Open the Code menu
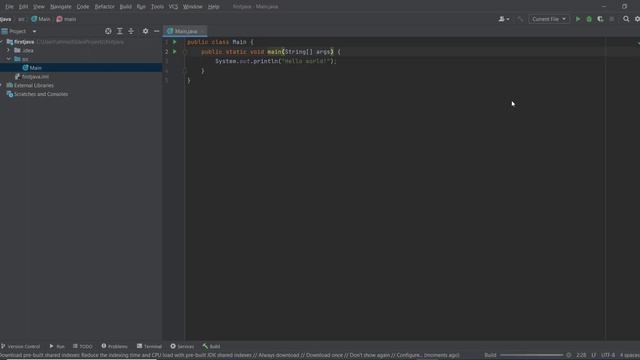Screen dimensions: 640x360 pyautogui.click(x=83, y=7)
